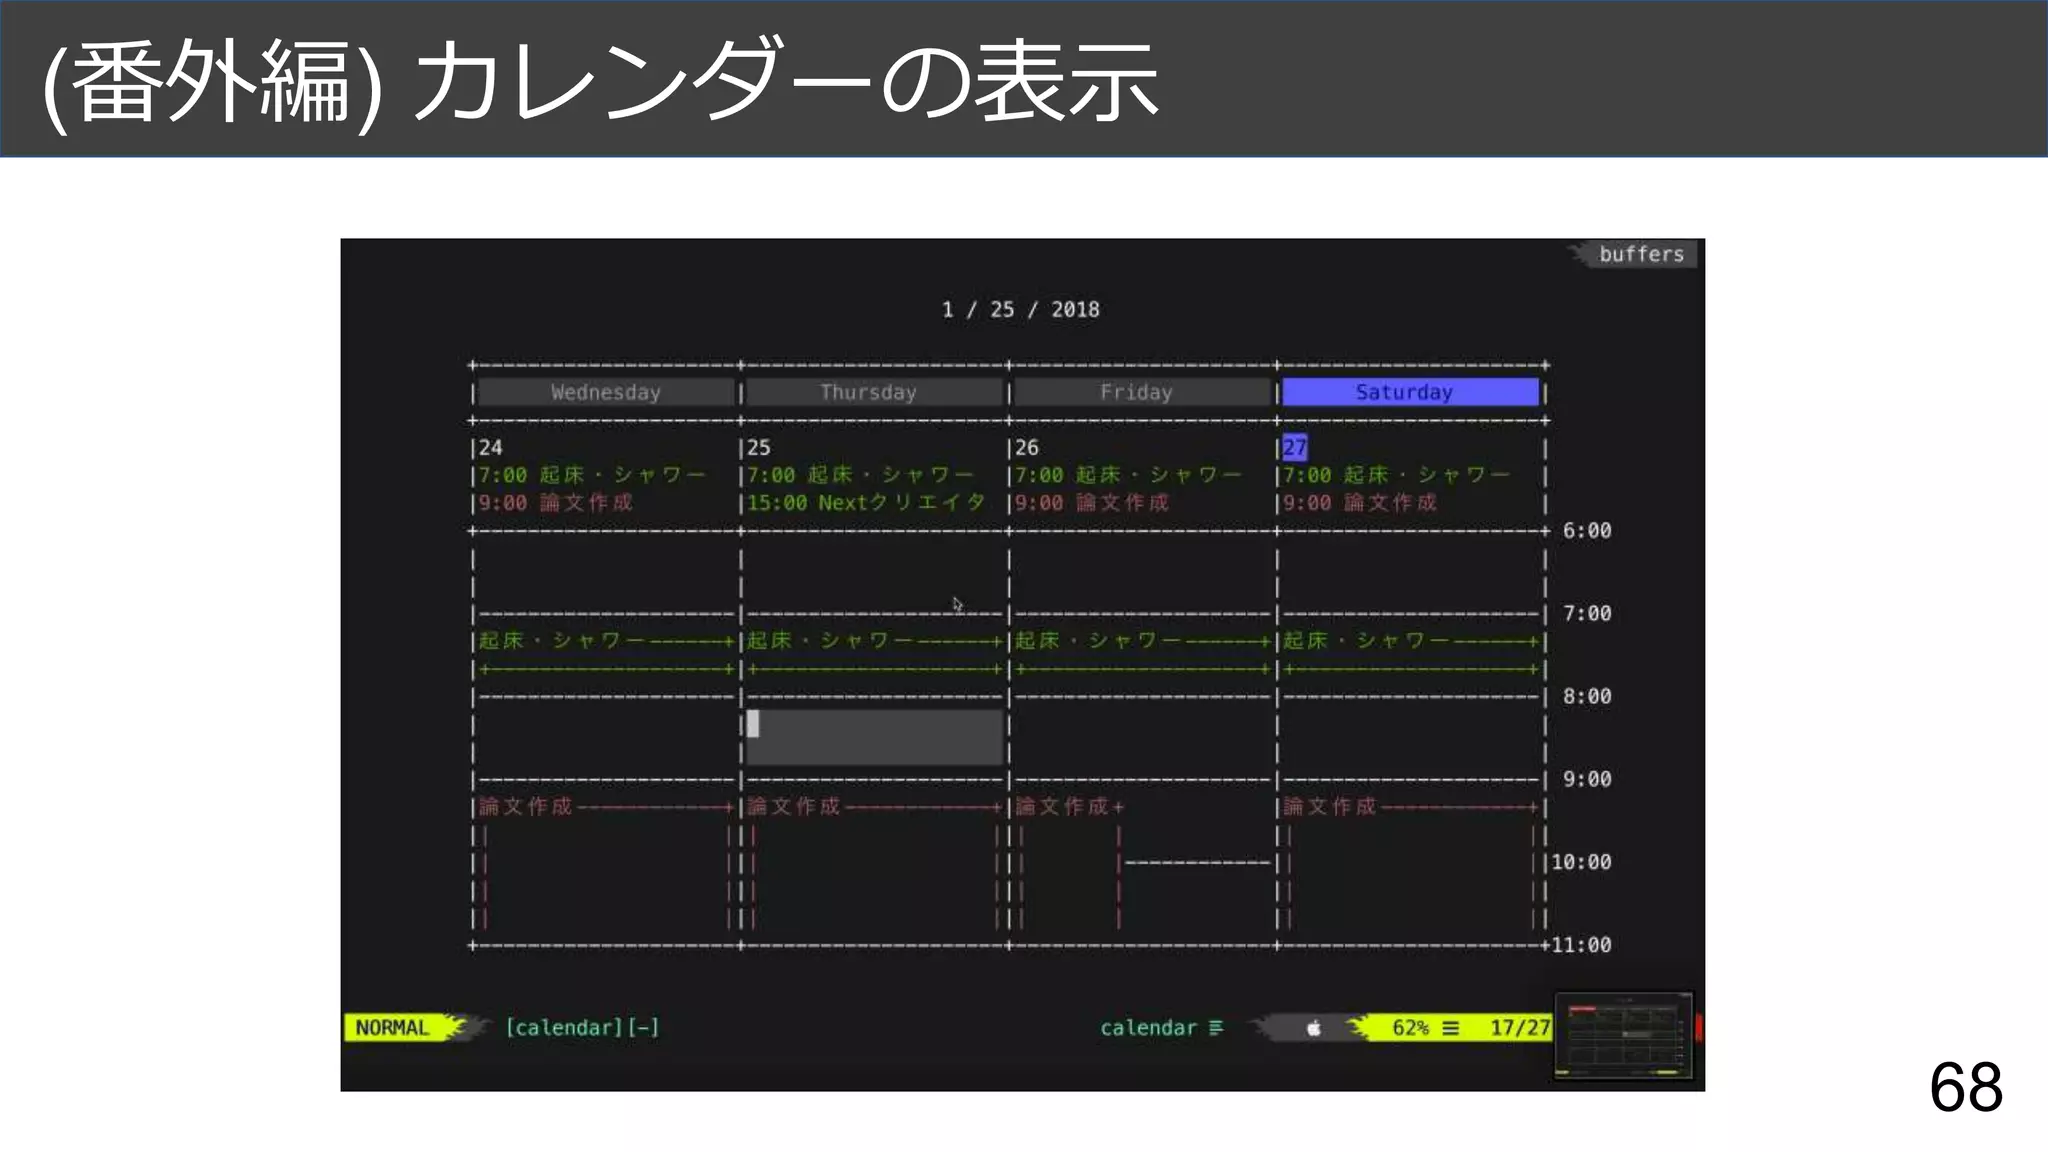The image size is (2048, 1152).
Task: Select day number 25
Action: tap(759, 447)
